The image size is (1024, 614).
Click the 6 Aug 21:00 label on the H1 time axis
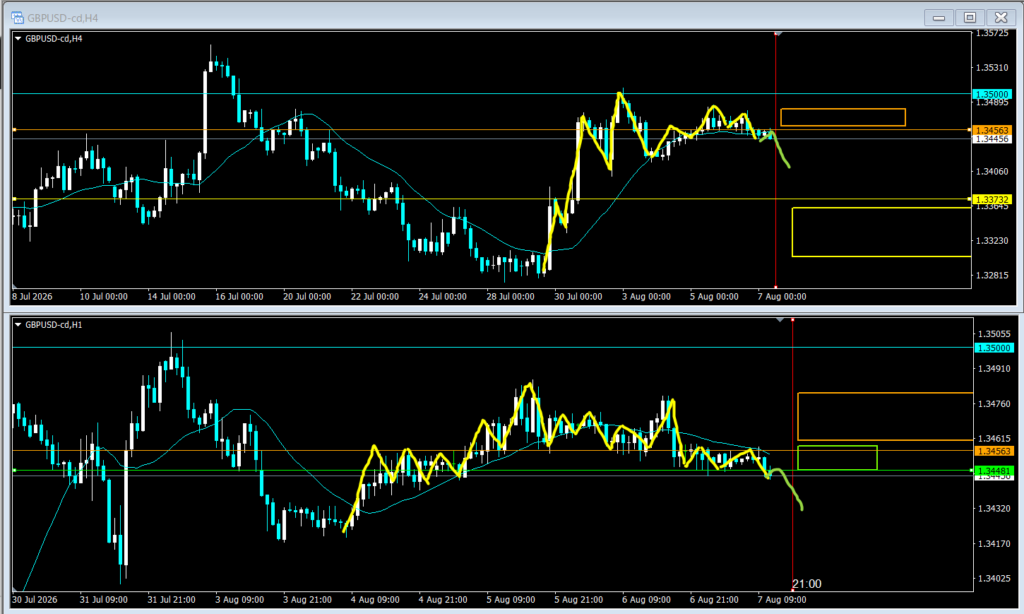tap(714, 600)
